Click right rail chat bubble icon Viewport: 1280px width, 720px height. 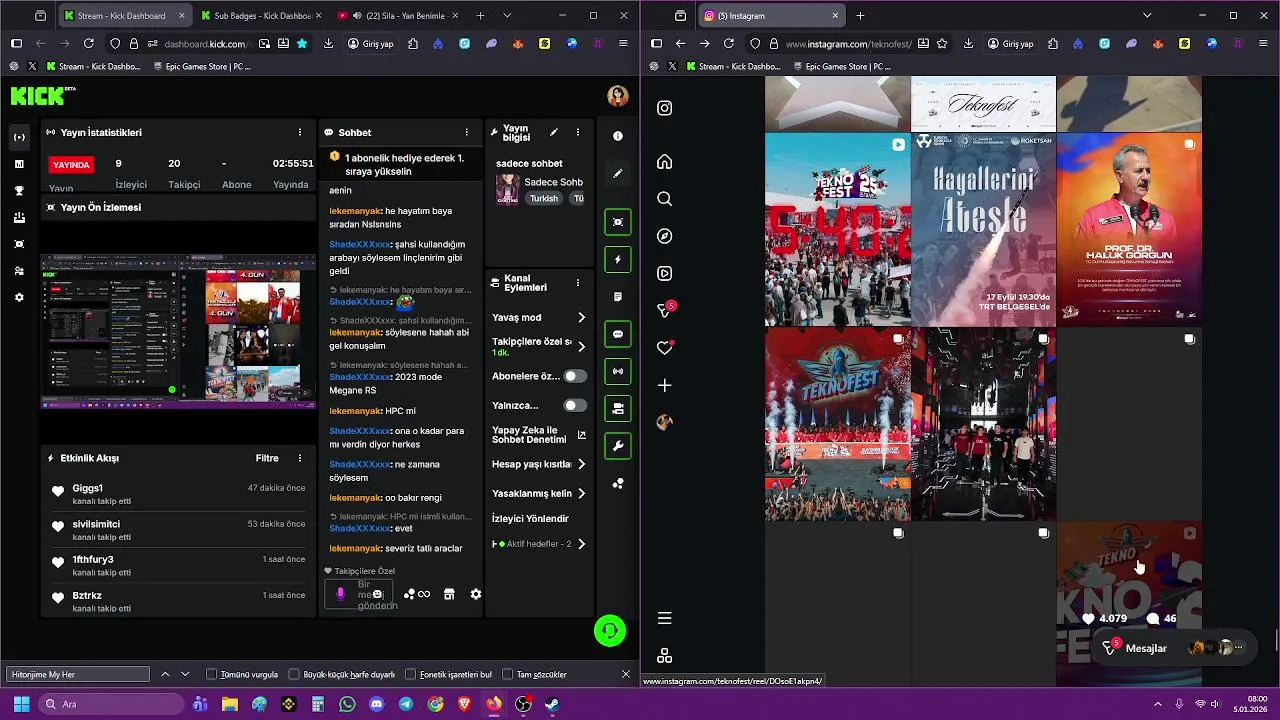617,334
